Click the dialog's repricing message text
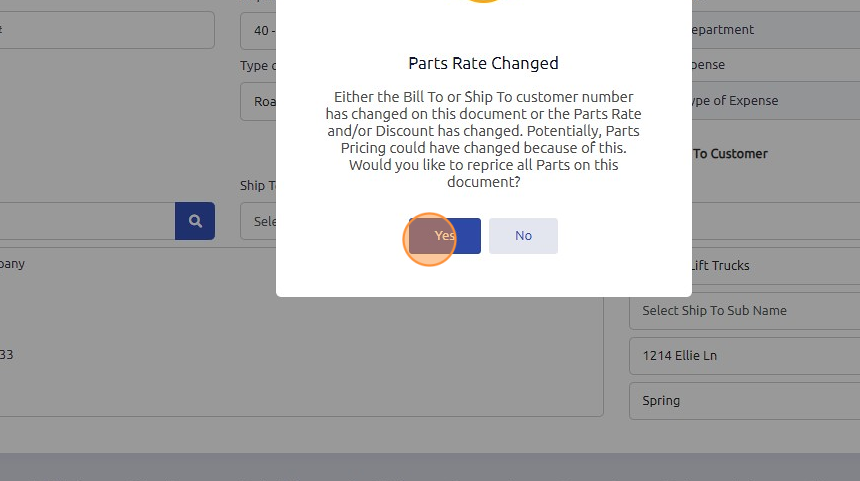The width and height of the screenshot is (860, 481). pyautogui.click(x=483, y=139)
